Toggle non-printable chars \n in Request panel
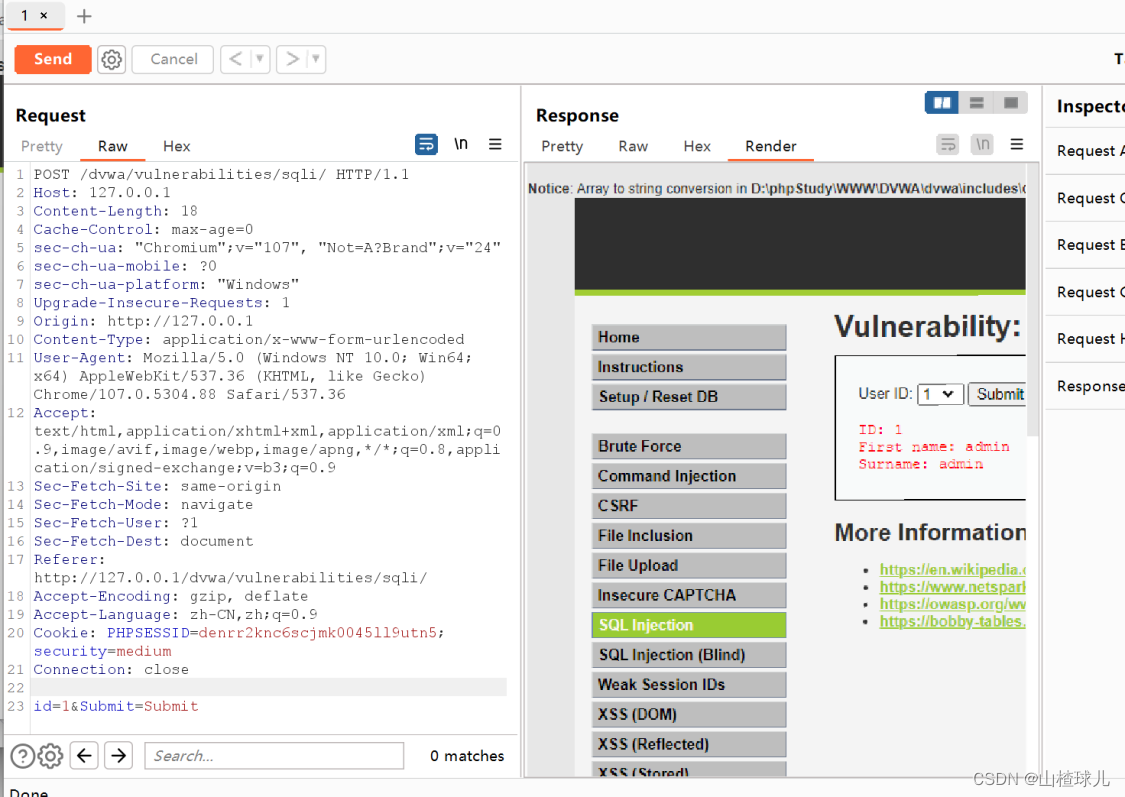Image resolution: width=1125 pixels, height=797 pixels. pyautogui.click(x=461, y=144)
